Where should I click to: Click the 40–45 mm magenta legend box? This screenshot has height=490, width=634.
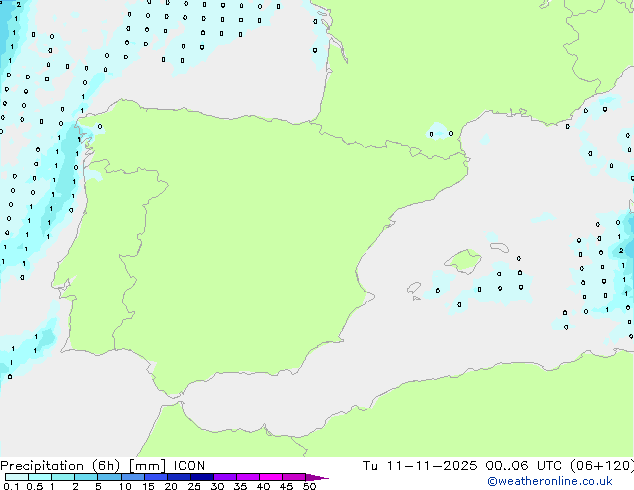point(271,477)
